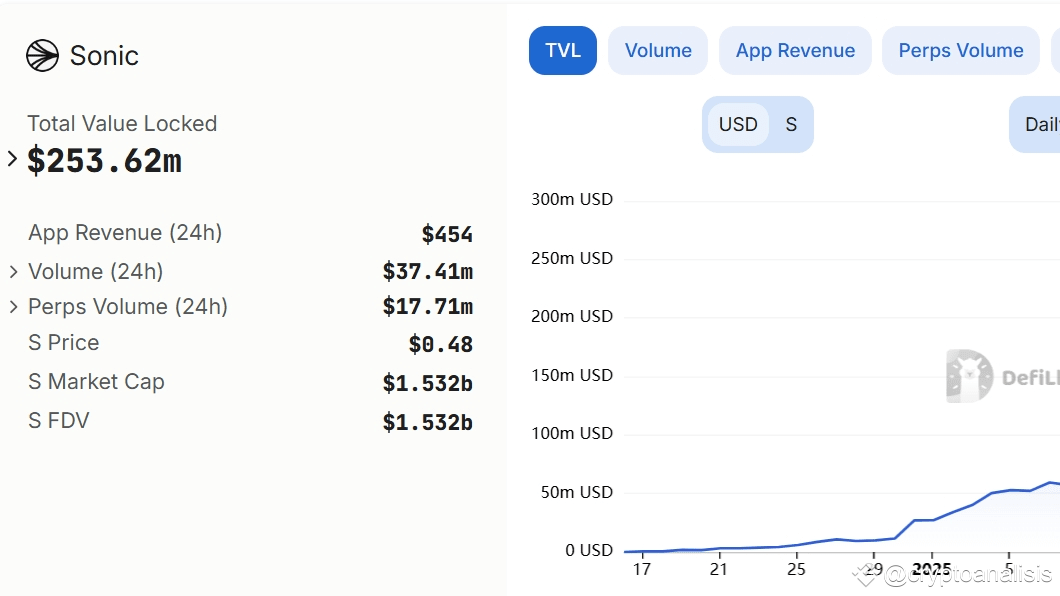Click the $17.71m perps volume value

[427, 307]
